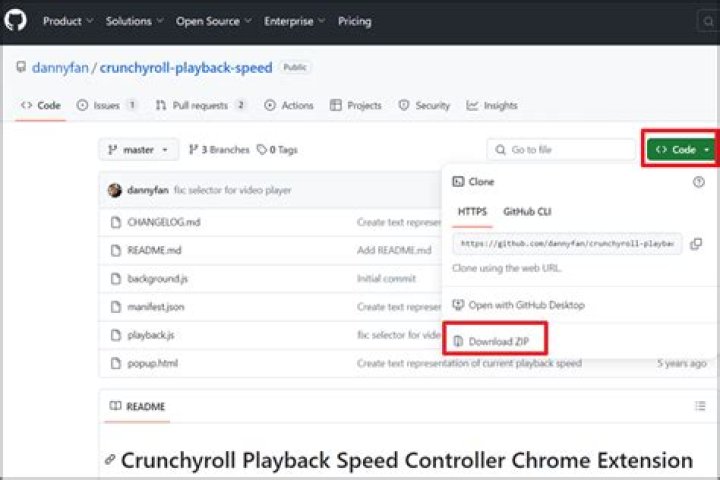Click the file icon beside manifest.json
720x480 pixels.
click(116, 307)
